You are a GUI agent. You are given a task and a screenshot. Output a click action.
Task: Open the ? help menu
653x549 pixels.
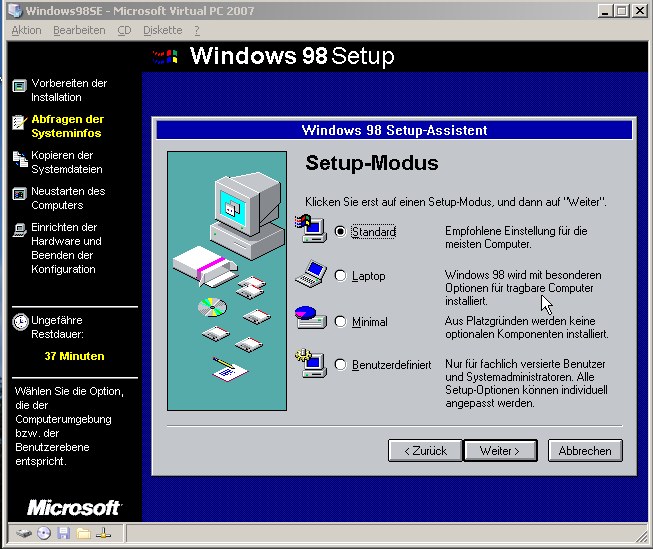click(197, 30)
